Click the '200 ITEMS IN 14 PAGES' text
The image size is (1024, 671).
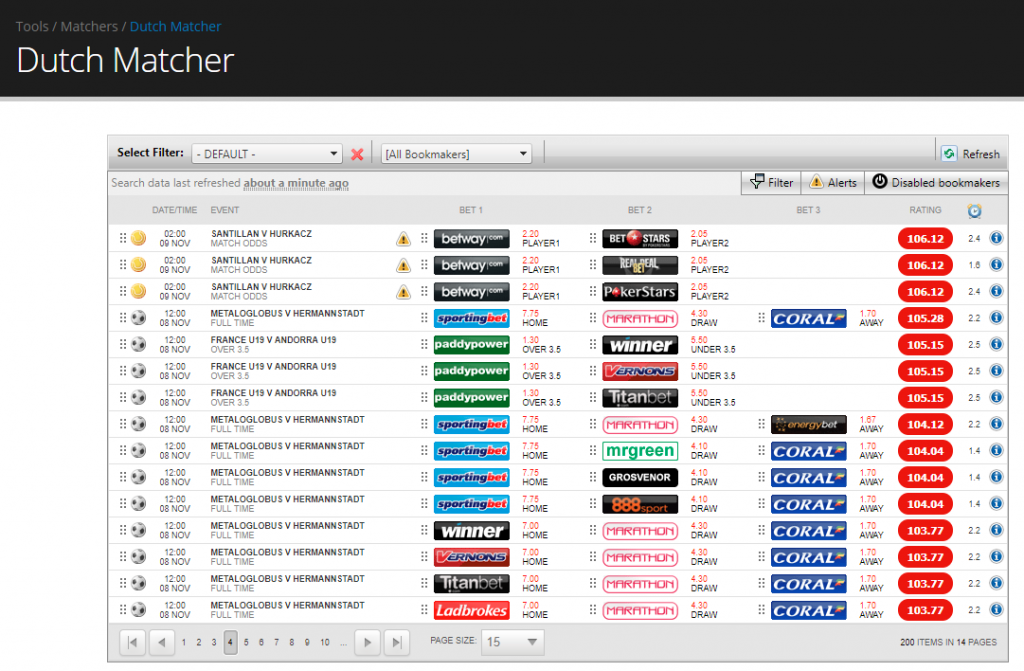948,642
